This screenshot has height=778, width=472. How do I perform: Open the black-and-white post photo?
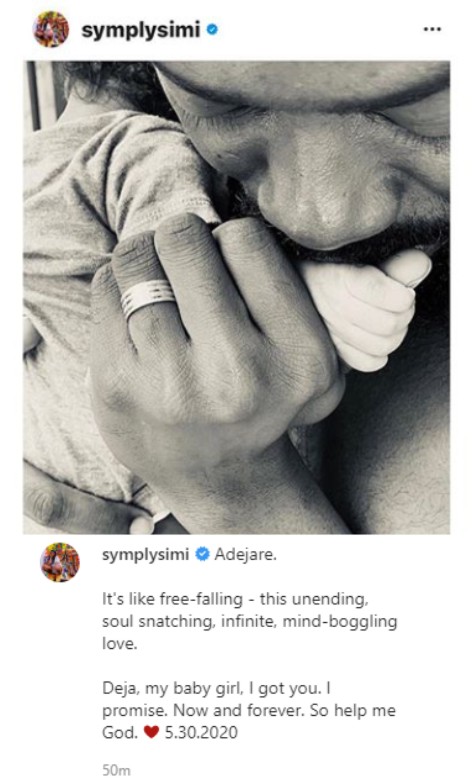(x=236, y=297)
